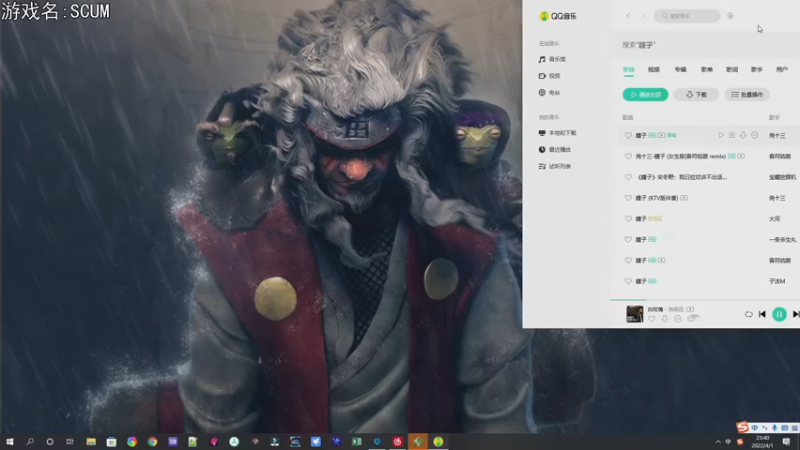Go forward with the right arrow

click(643, 16)
